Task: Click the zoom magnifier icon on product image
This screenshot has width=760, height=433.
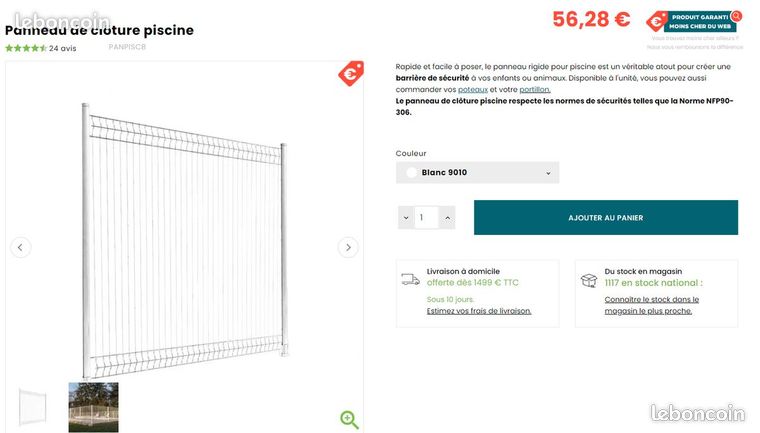Action: [x=349, y=419]
